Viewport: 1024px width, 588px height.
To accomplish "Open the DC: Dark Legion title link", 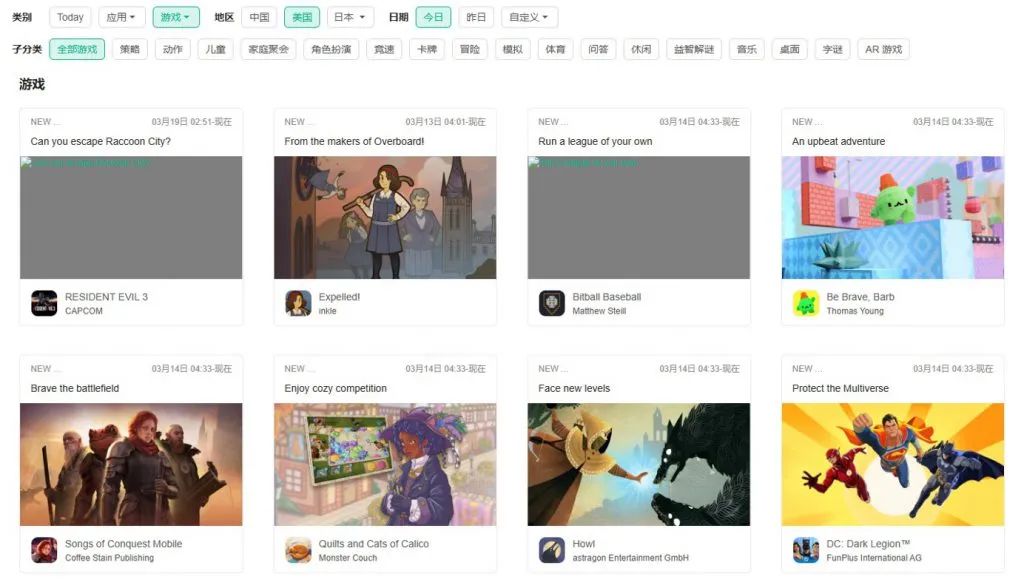I will pyautogui.click(x=868, y=544).
